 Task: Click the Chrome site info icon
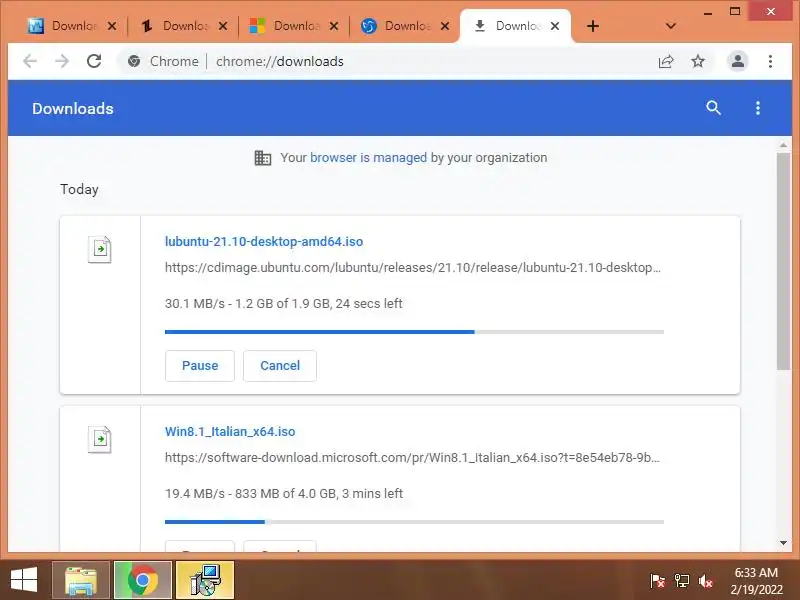point(134,61)
